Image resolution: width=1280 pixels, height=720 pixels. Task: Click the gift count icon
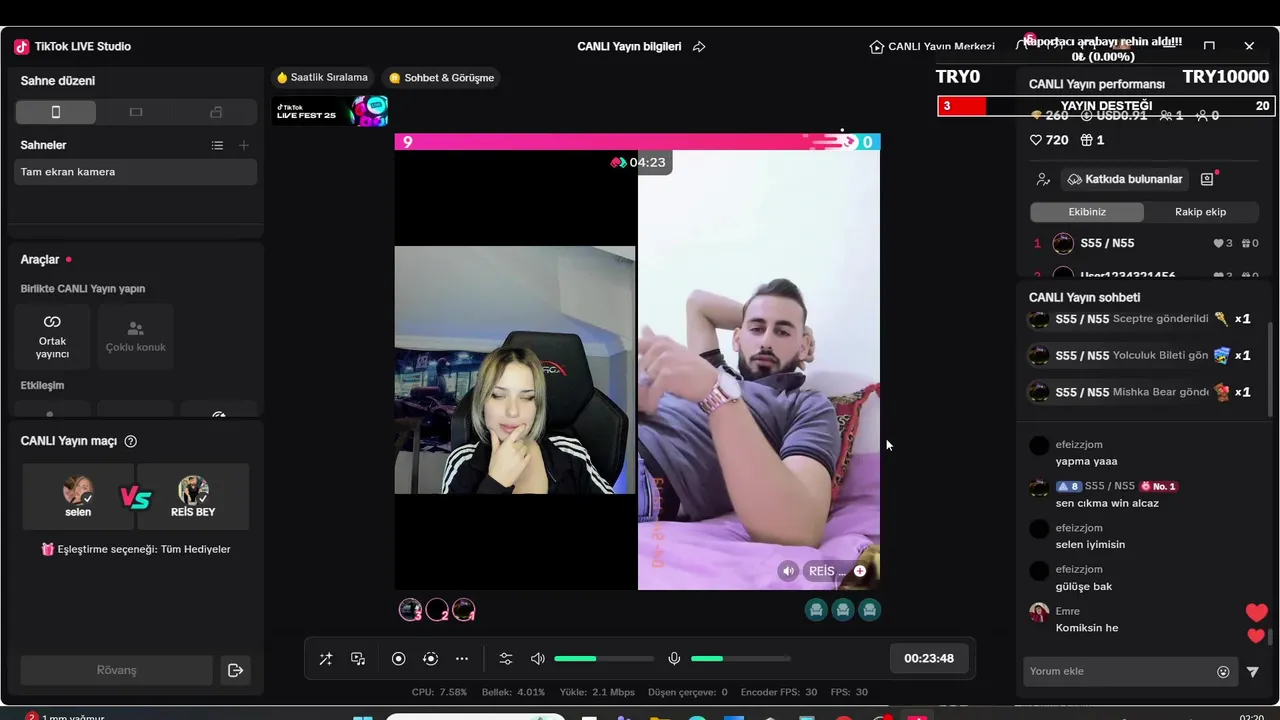[x=1087, y=140]
